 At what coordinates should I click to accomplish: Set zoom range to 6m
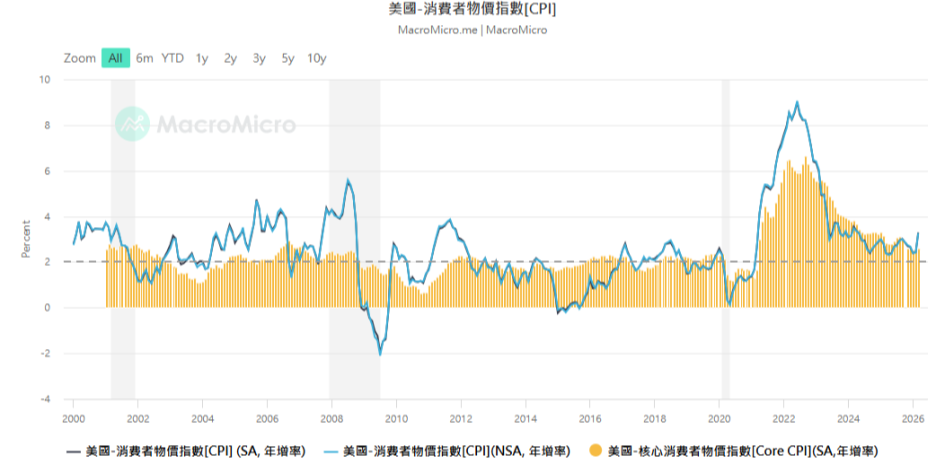[145, 58]
